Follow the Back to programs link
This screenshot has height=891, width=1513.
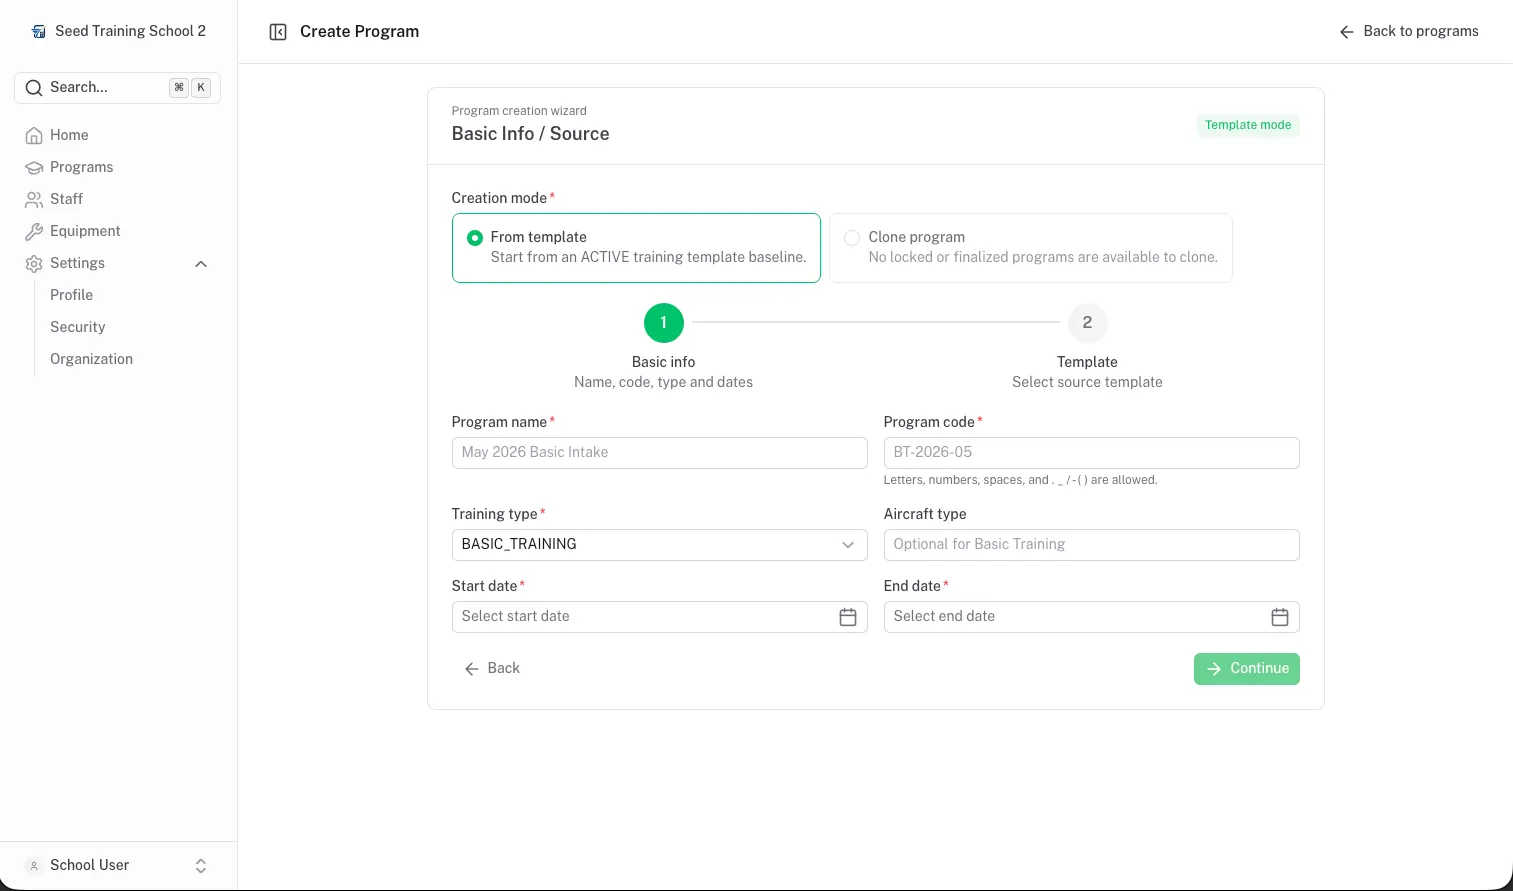click(x=1409, y=32)
